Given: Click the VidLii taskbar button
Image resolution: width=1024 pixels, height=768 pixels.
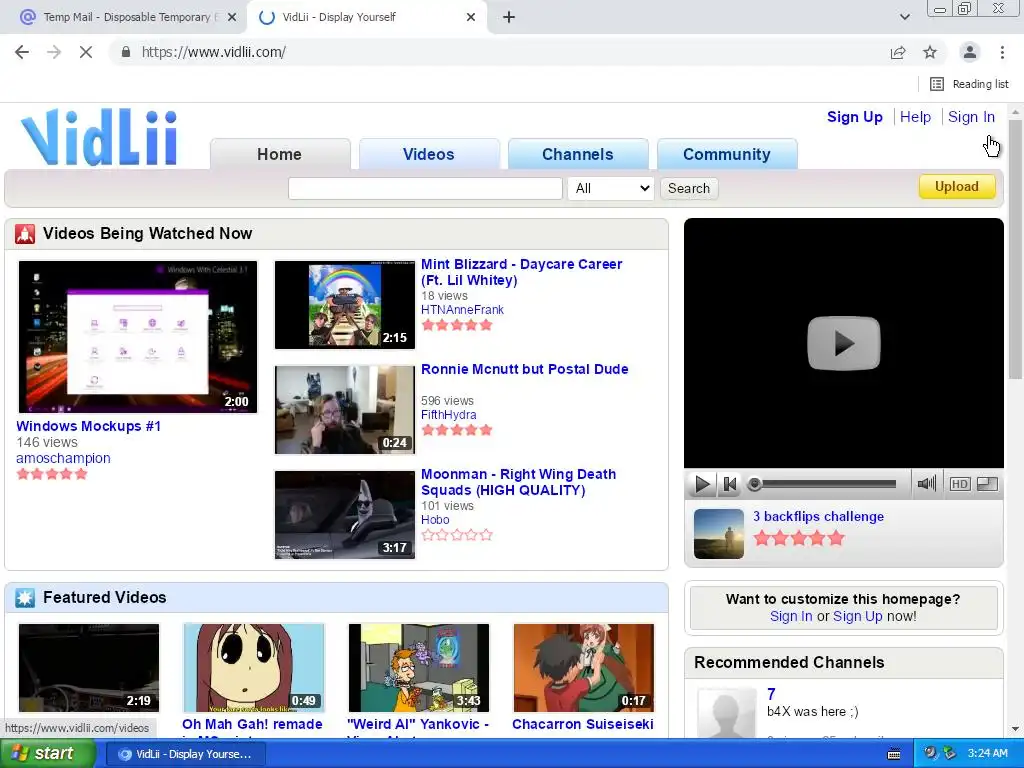Looking at the screenshot, I should (185, 754).
